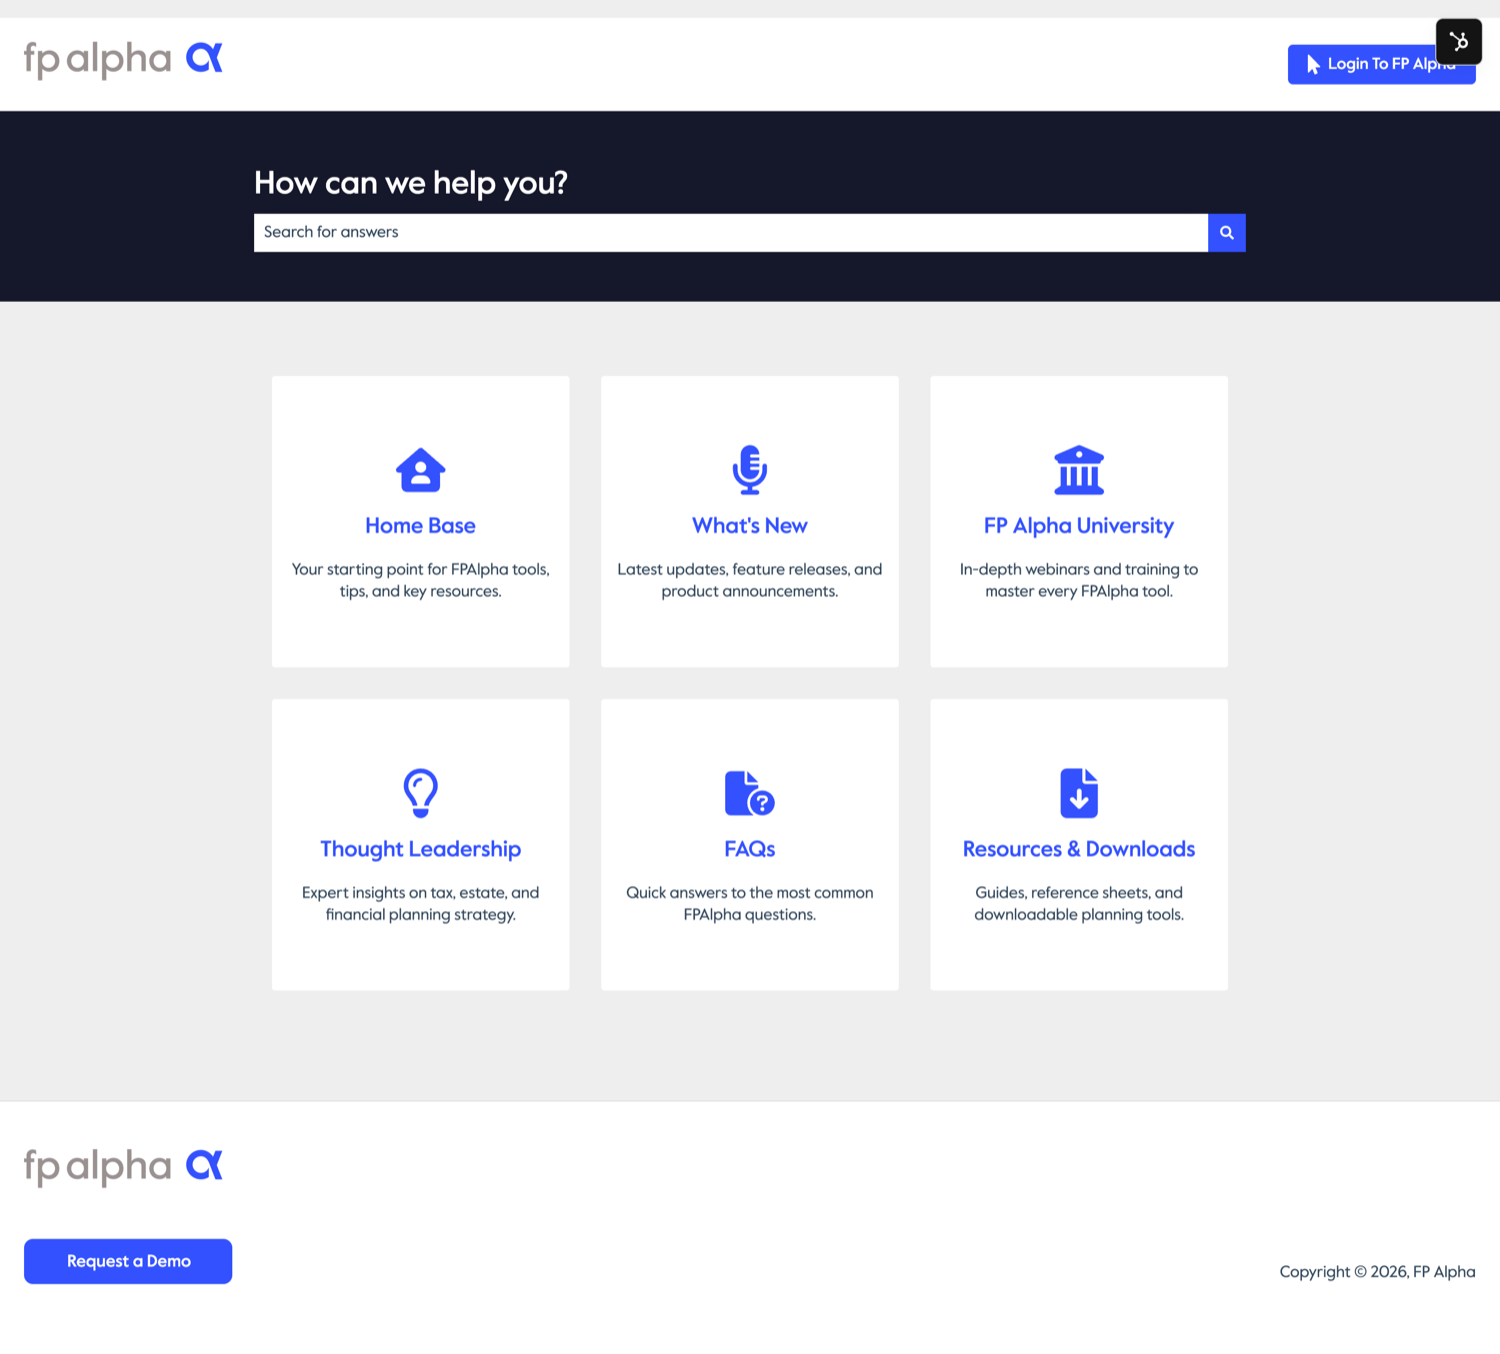Image resolution: width=1500 pixels, height=1354 pixels.
Task: Click the What's New microphone icon
Action: click(x=750, y=470)
